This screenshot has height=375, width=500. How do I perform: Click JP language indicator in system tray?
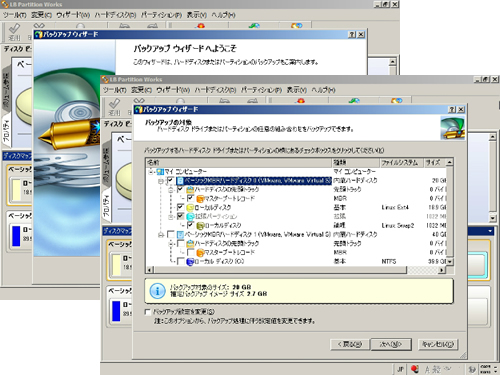pyautogui.click(x=400, y=369)
